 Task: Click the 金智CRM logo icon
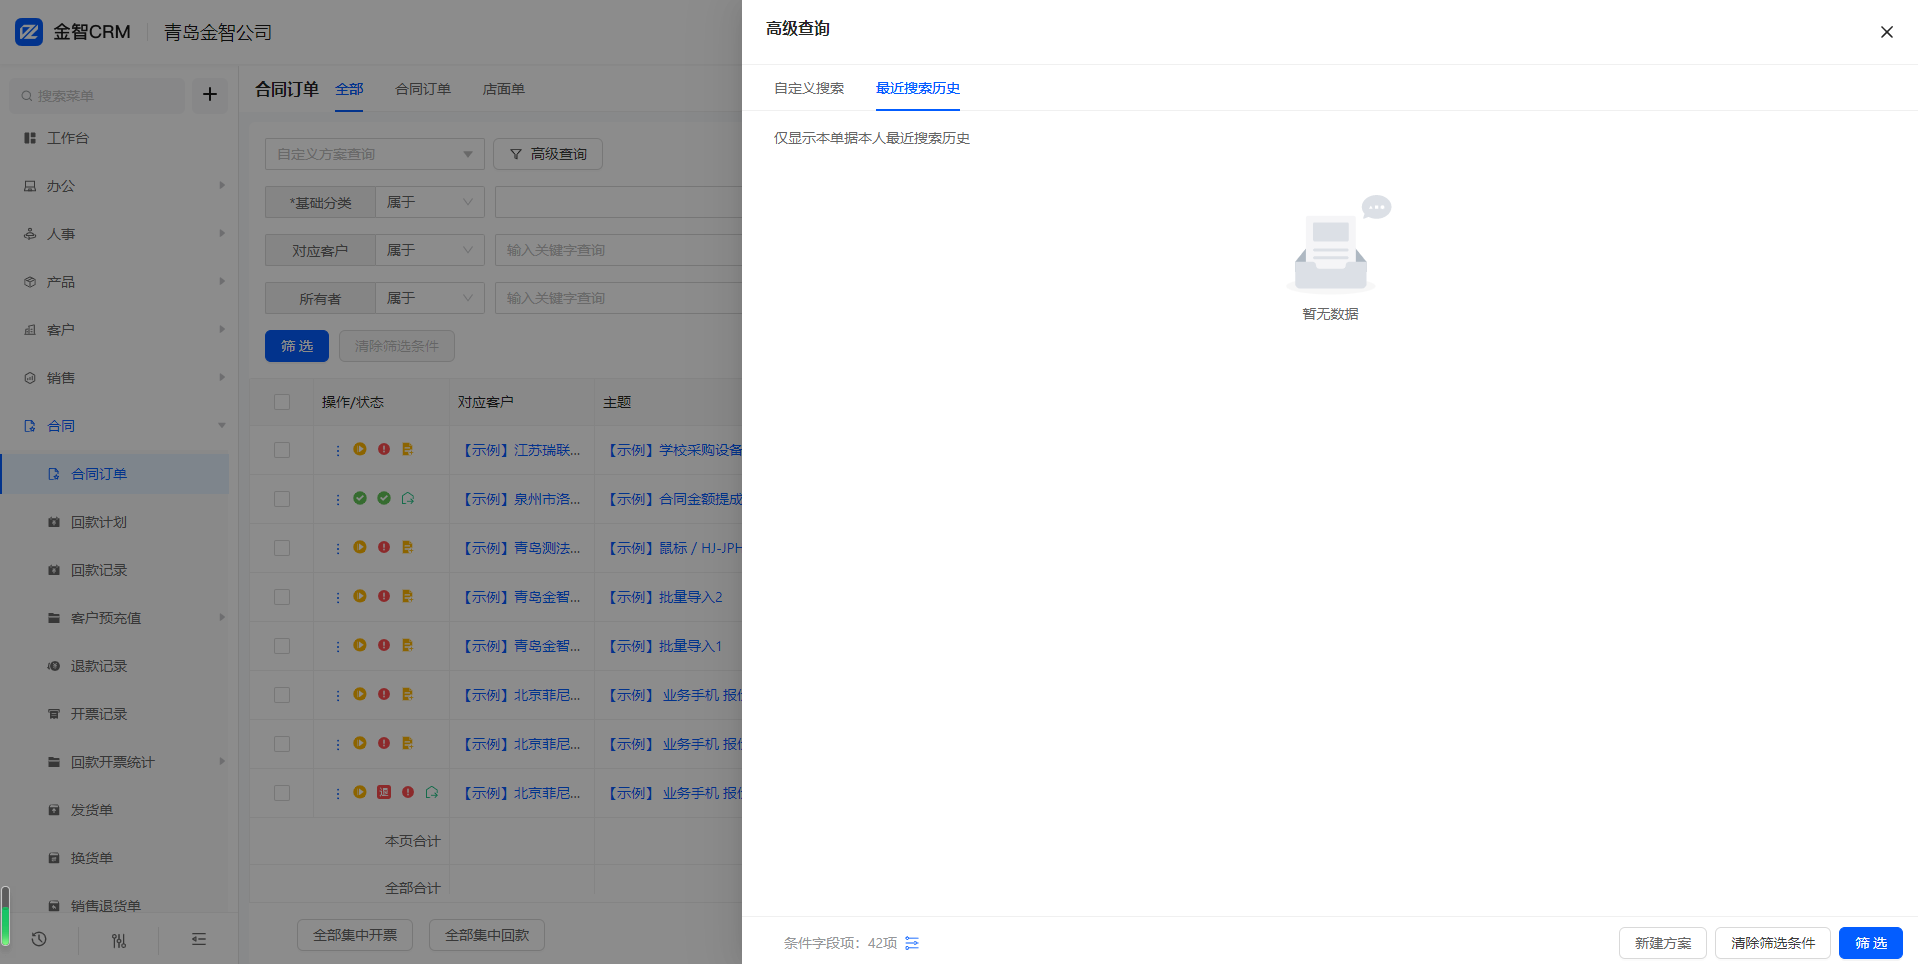(x=29, y=32)
